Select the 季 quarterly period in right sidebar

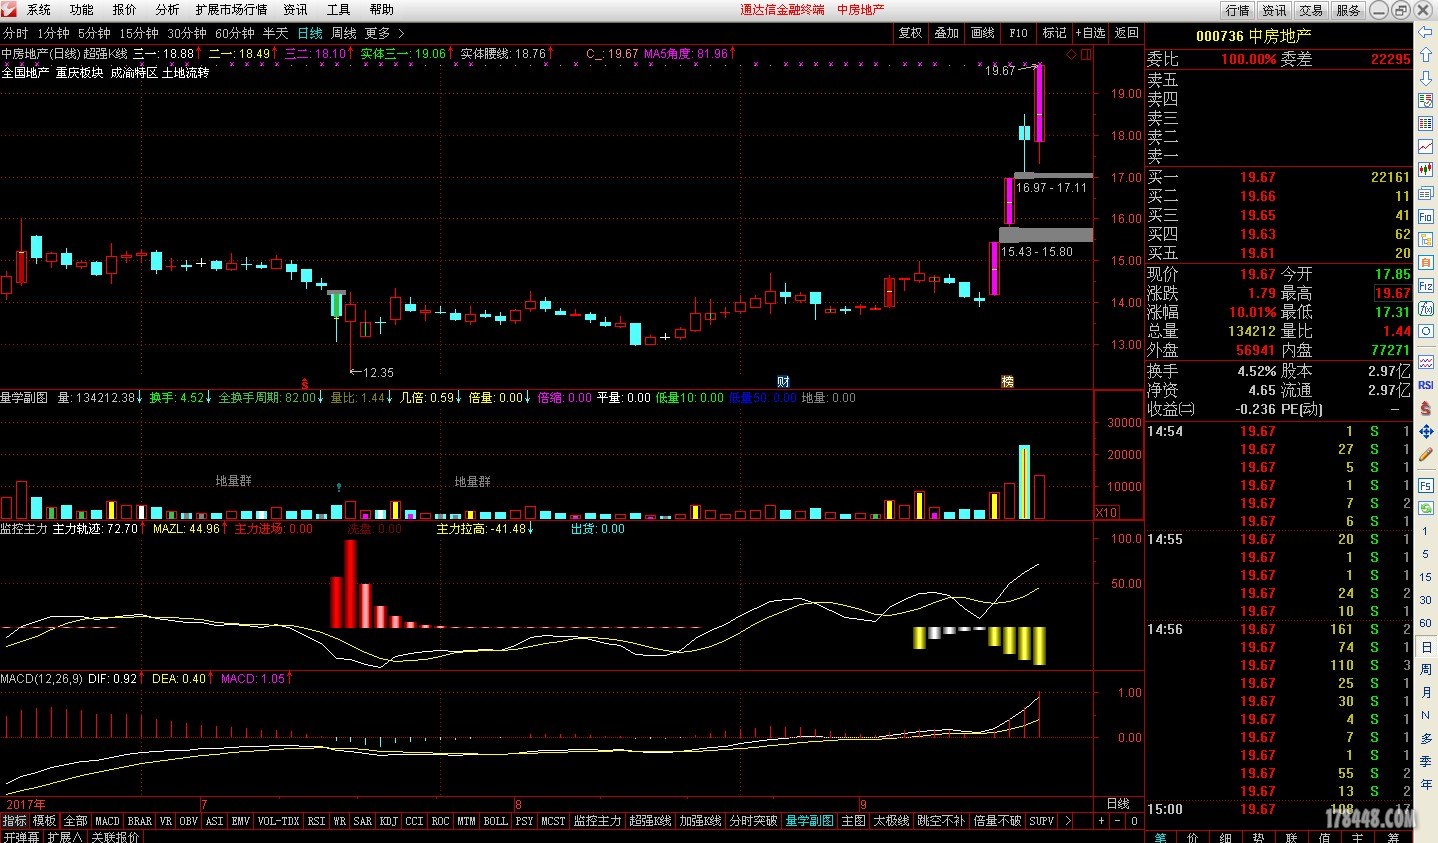[x=1426, y=762]
